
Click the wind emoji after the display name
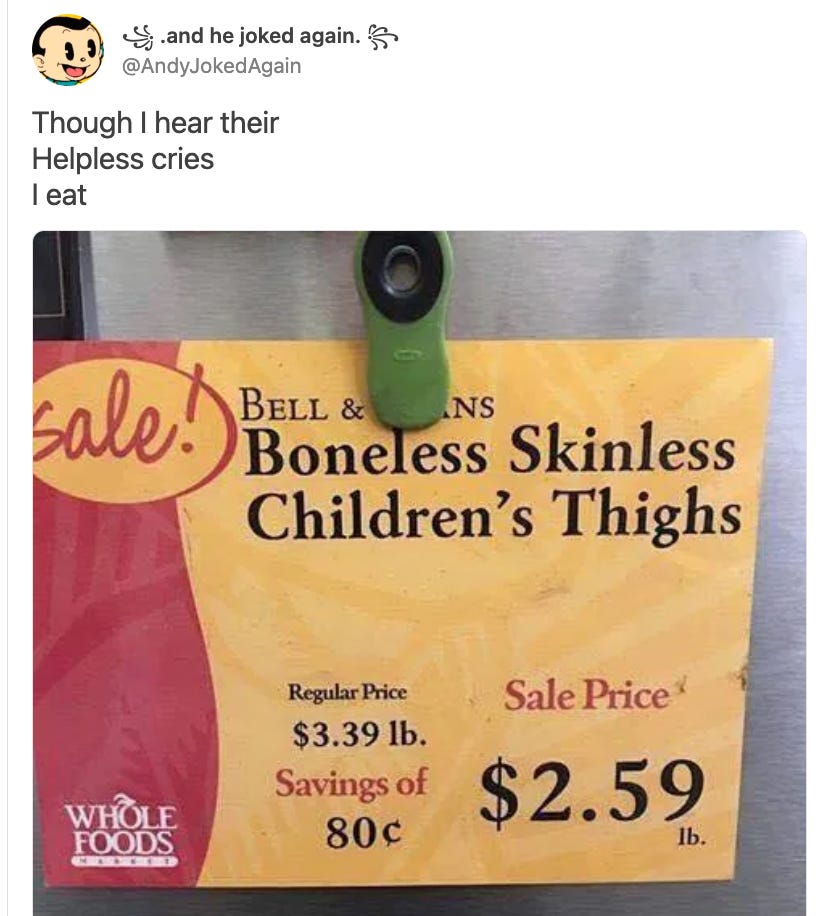pyautogui.click(x=383, y=37)
